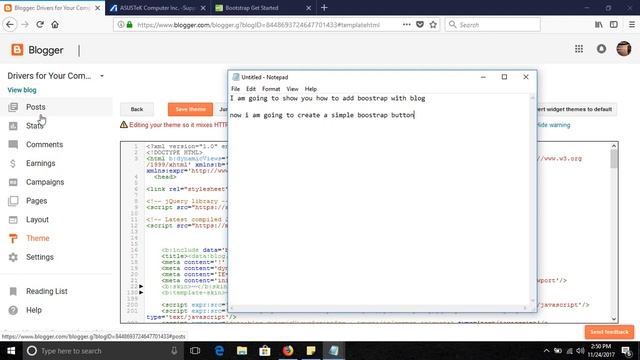Screen dimensions: 640x360
Task: Open the account profile avatar
Action: pyautogui.click(x=624, y=49)
